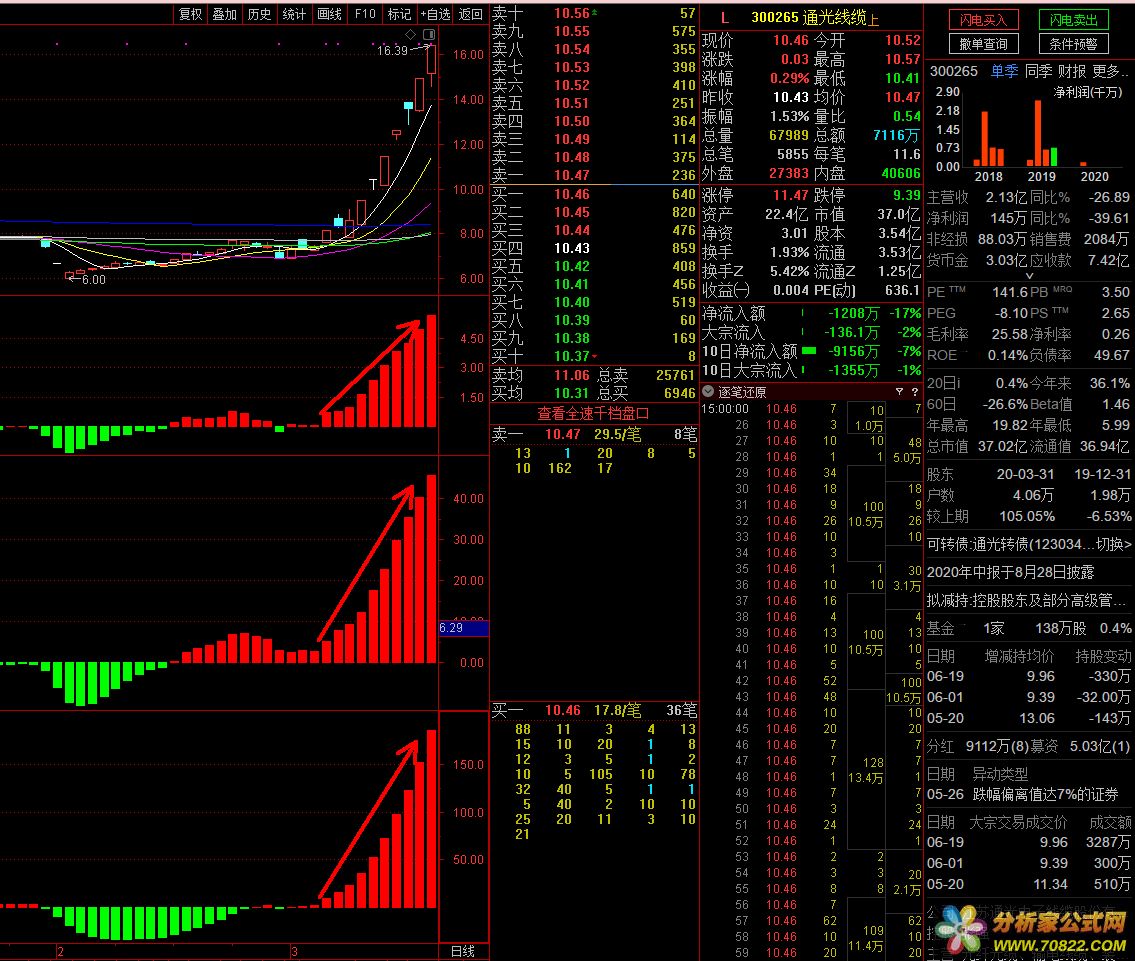This screenshot has height=961, width=1135.
Task: Click the 涨停 11.47 limit-up value
Action: 790,195
